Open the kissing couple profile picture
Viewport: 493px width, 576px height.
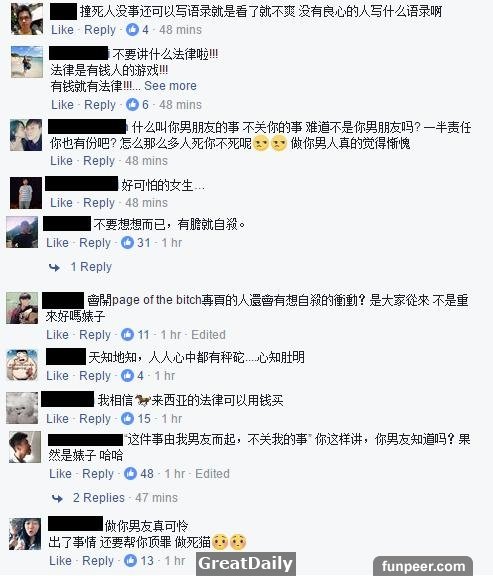pyautogui.click(x=26, y=135)
